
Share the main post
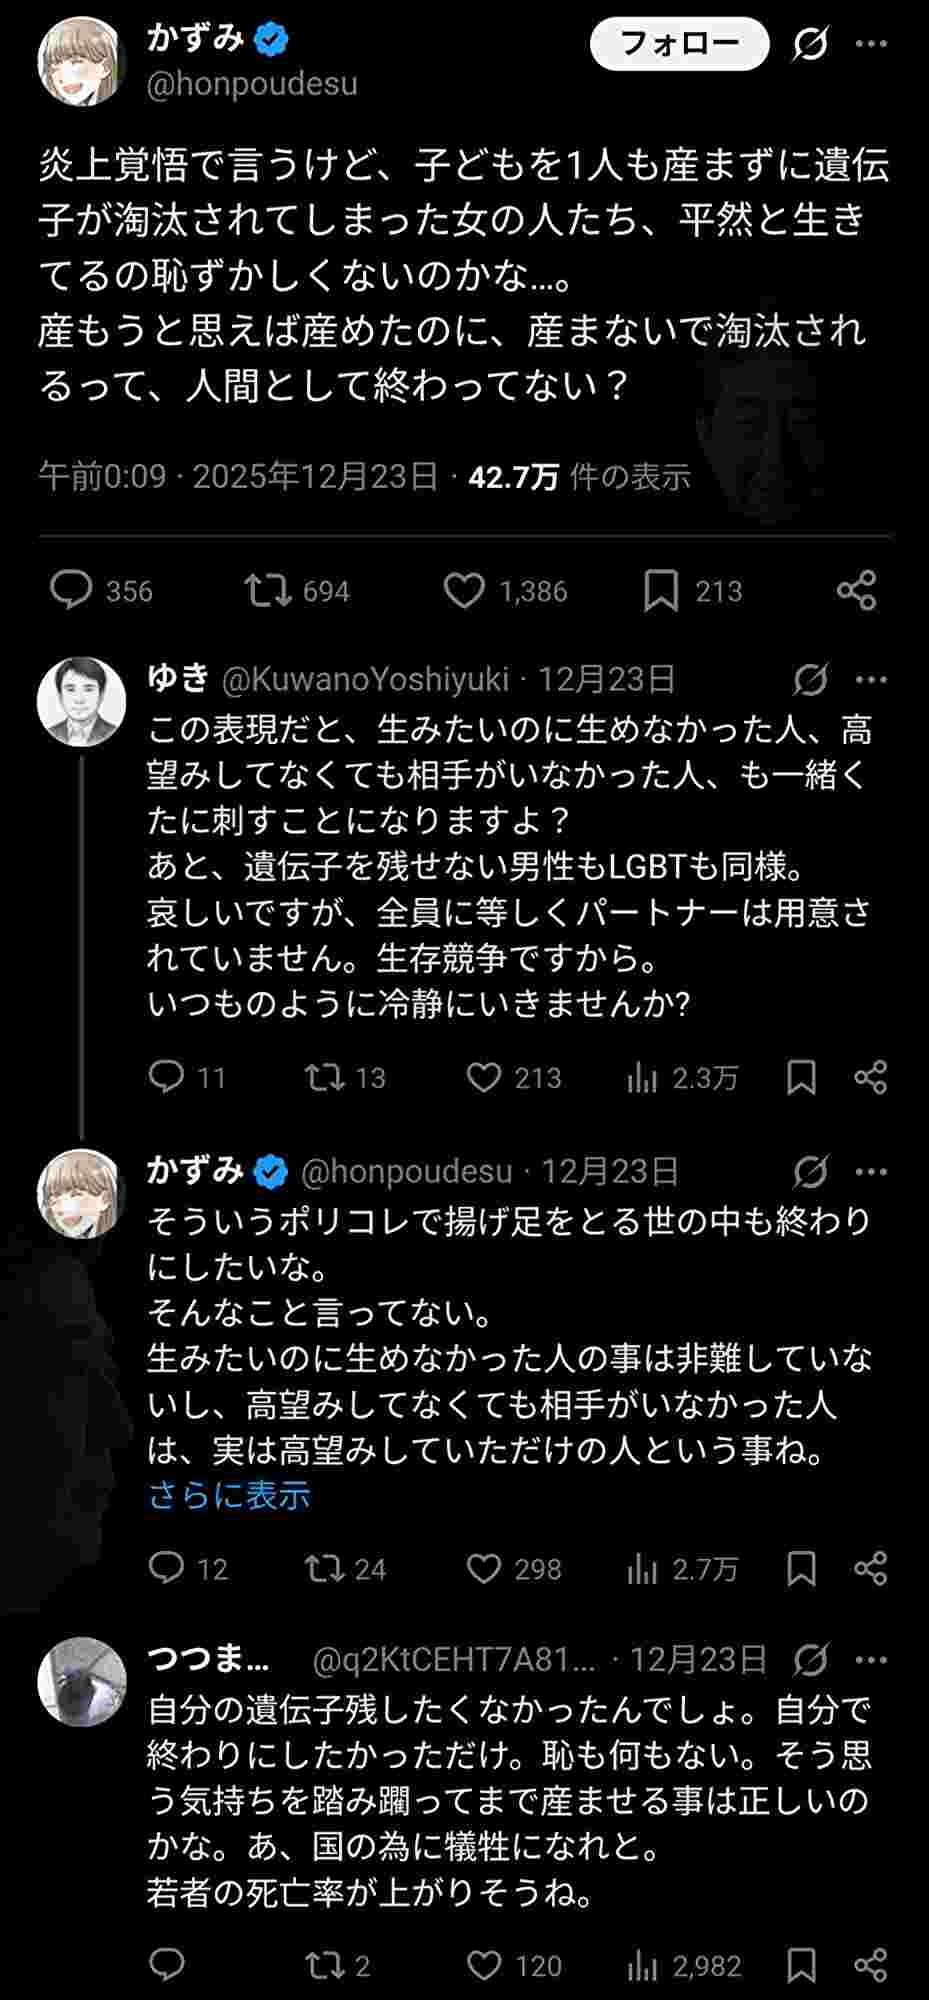tap(856, 591)
